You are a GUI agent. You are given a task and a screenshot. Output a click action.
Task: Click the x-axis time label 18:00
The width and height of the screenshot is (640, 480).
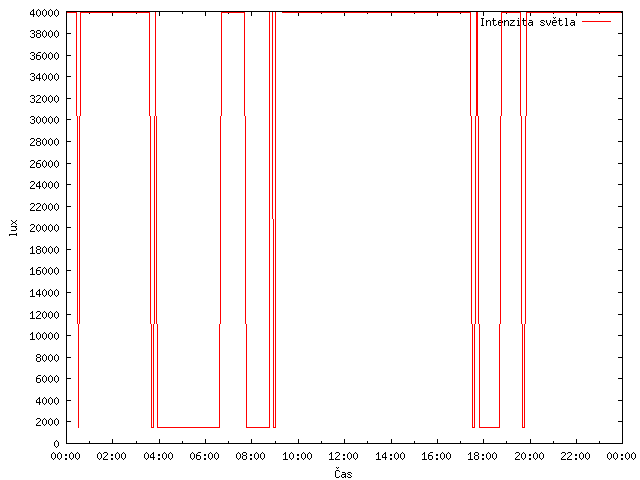pos(483,456)
